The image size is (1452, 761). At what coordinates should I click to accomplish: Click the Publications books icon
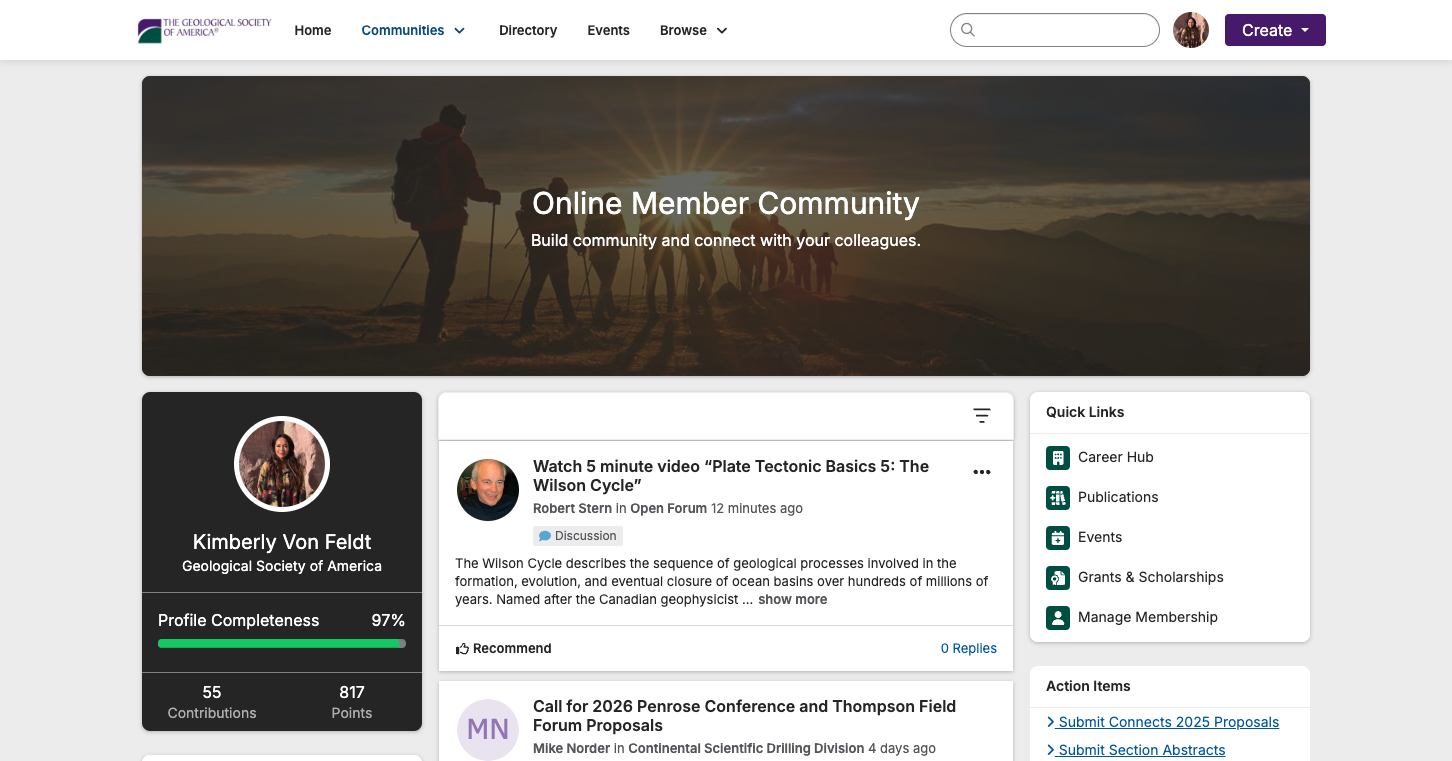pyautogui.click(x=1058, y=497)
